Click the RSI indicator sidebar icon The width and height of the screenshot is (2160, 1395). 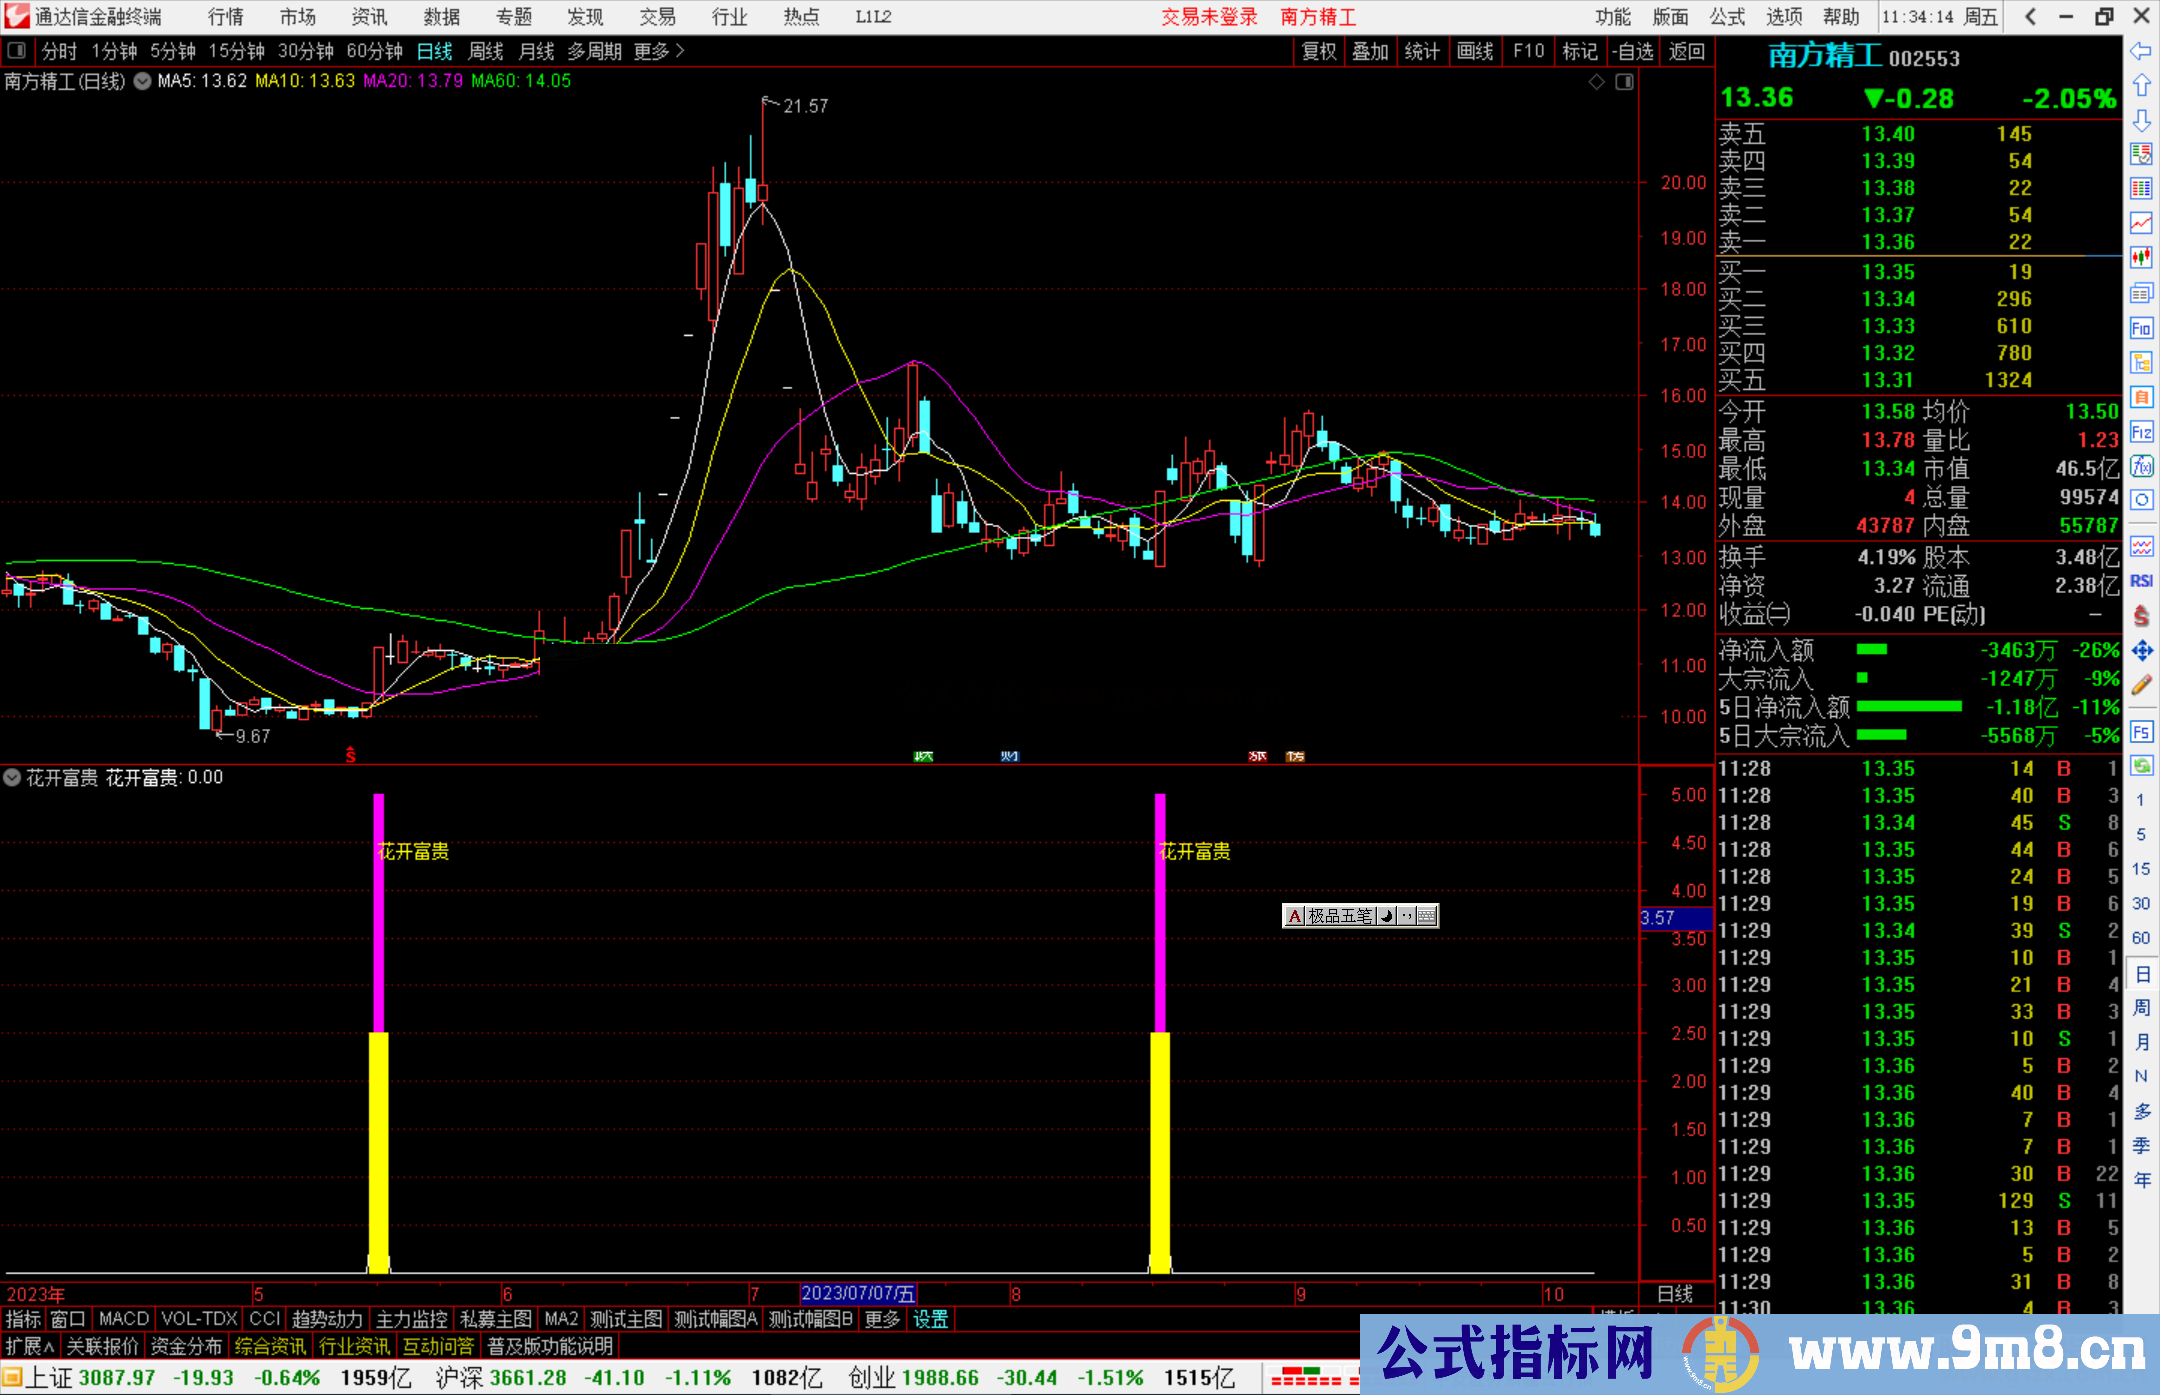coord(2141,581)
